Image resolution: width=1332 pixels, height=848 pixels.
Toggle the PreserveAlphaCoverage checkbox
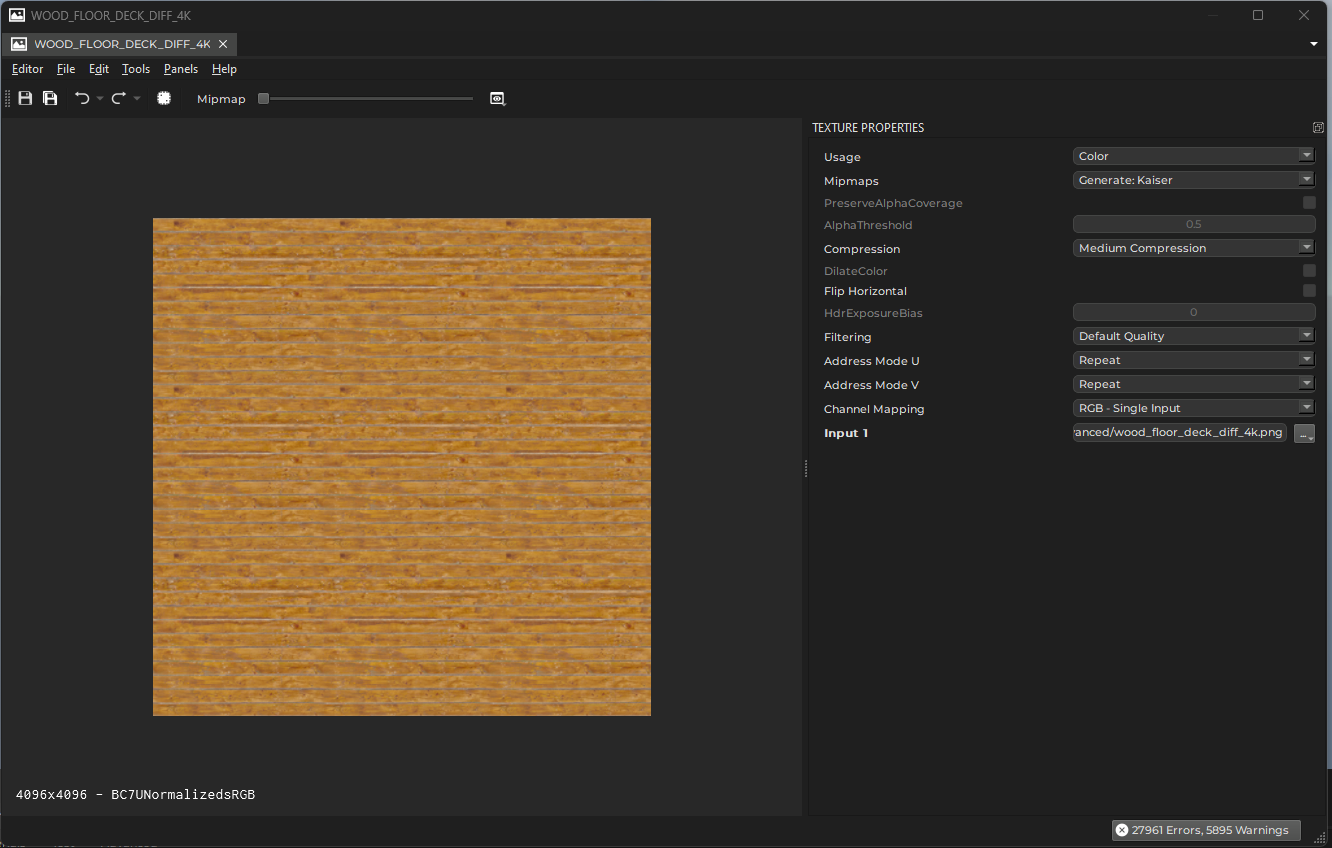(x=1309, y=202)
